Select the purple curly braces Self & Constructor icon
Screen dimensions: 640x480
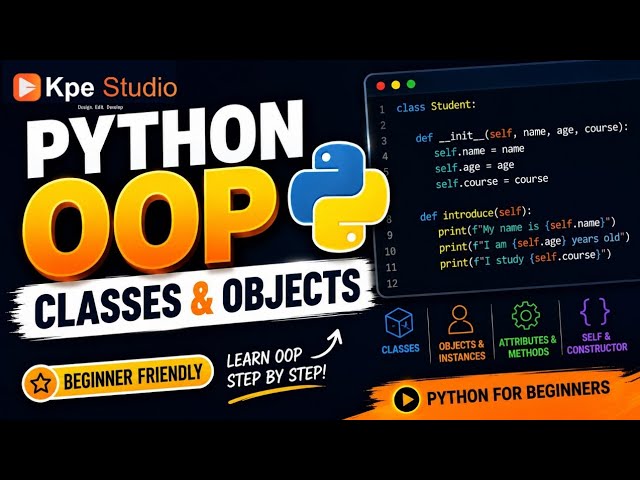click(595, 312)
